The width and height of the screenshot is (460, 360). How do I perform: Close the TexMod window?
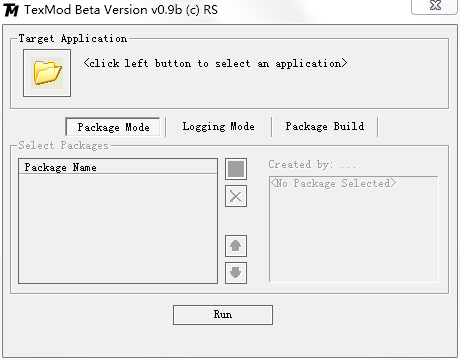tap(435, 6)
